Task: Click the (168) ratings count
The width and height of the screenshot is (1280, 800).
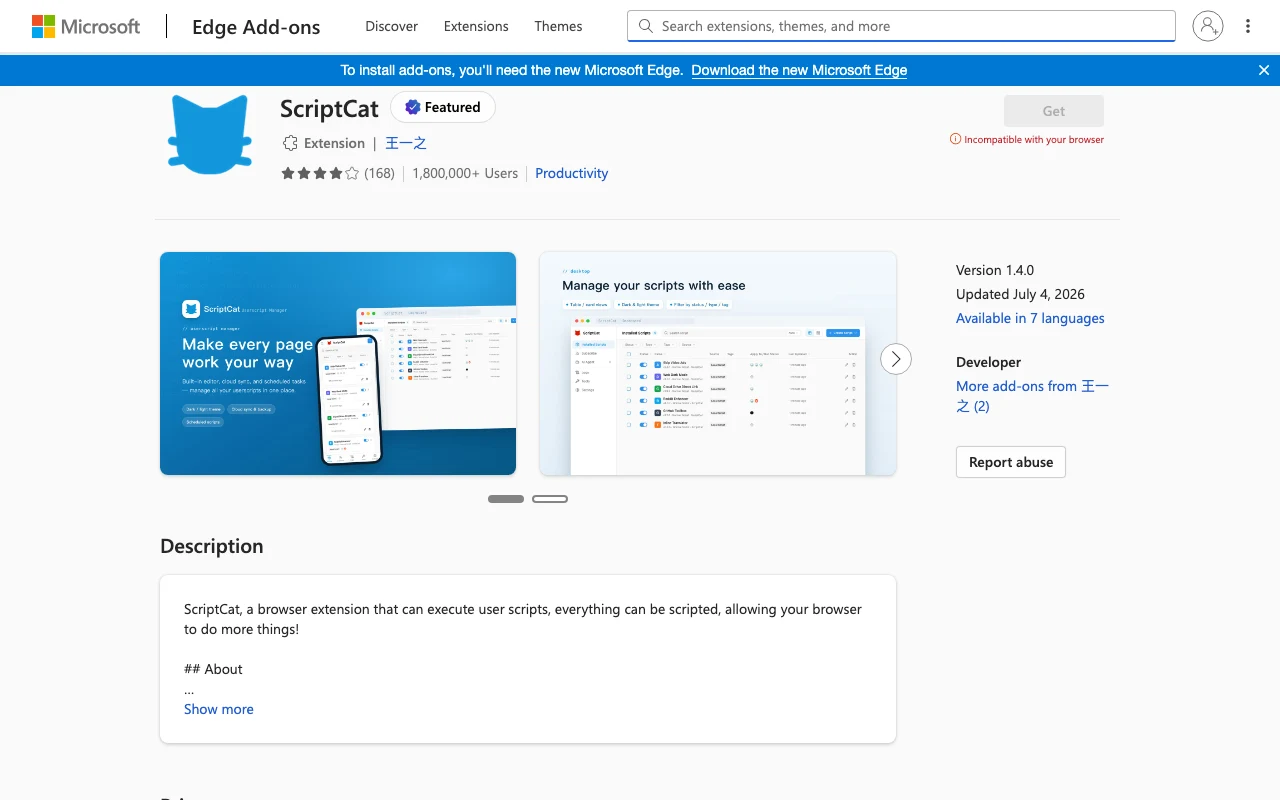Action: [x=379, y=173]
